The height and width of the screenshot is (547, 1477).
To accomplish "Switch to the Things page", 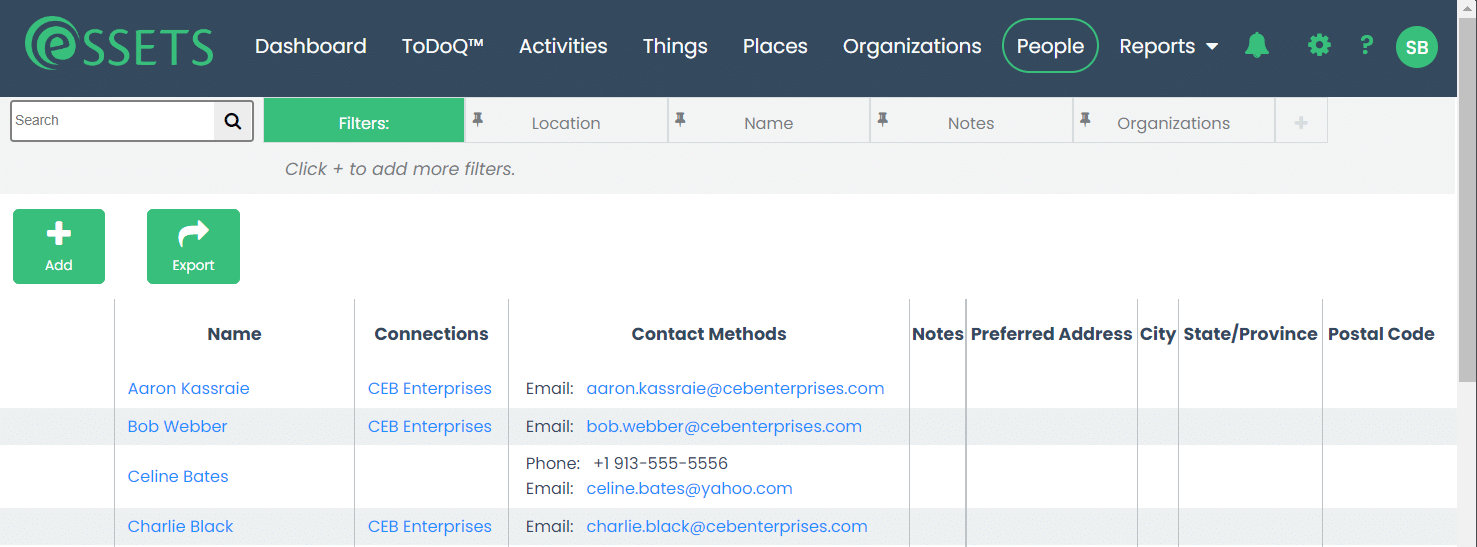I will coord(675,46).
